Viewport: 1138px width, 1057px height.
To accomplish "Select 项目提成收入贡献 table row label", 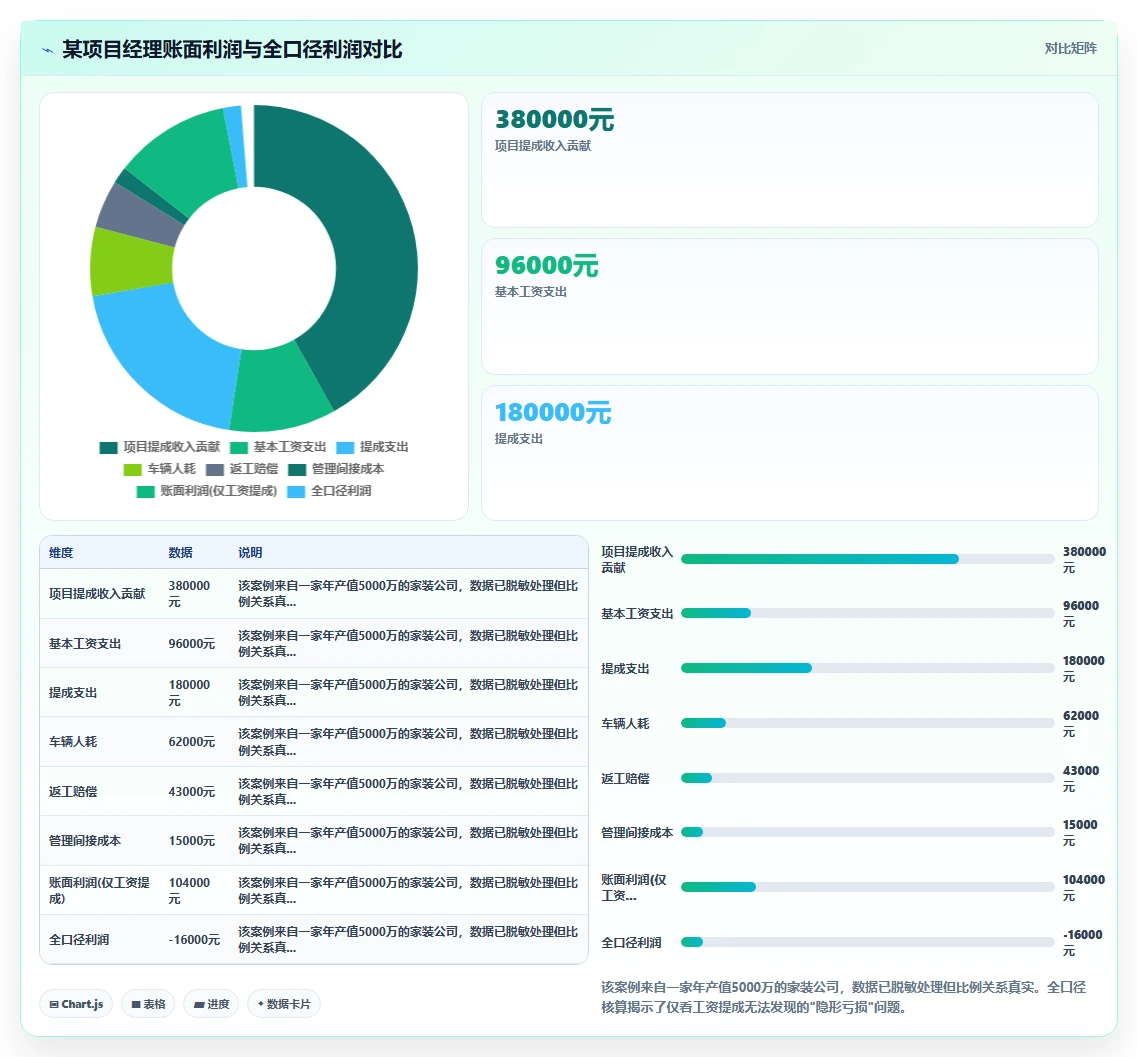I will (97, 594).
